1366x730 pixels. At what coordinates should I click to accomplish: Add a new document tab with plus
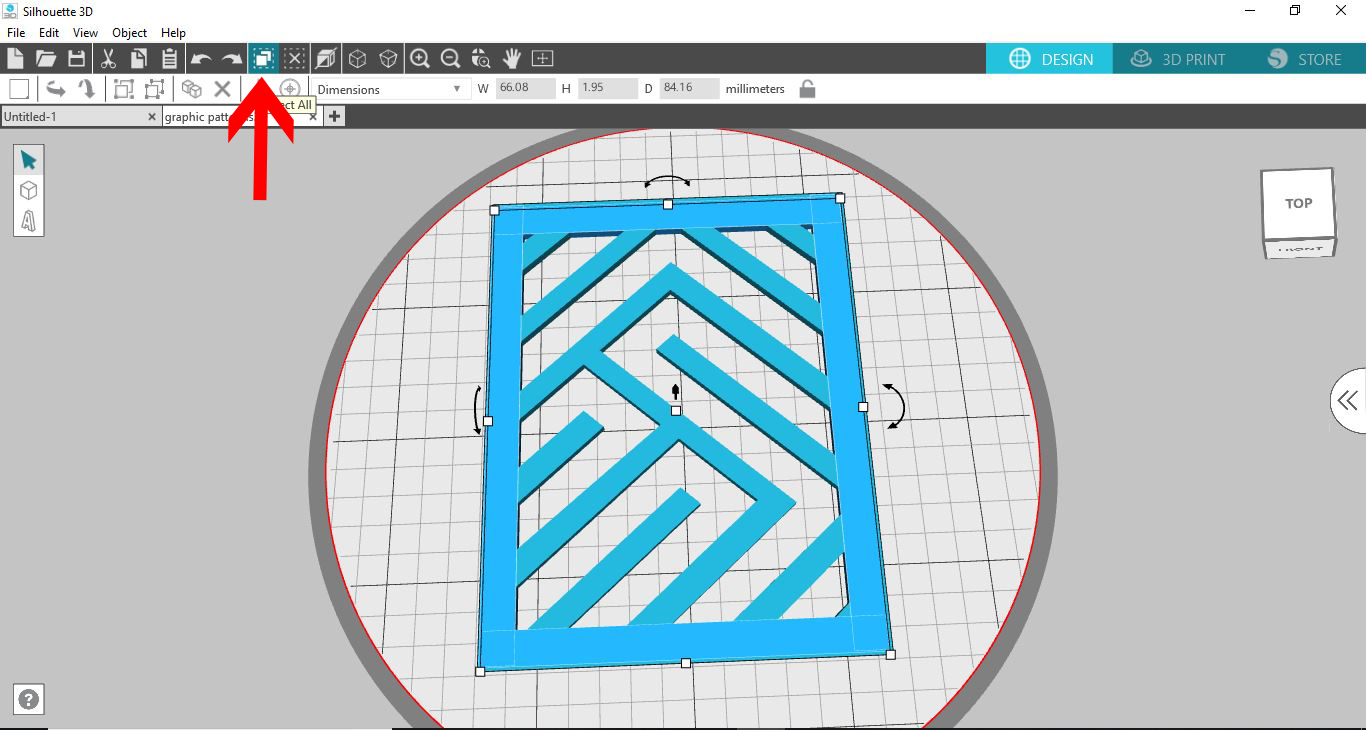[x=334, y=117]
